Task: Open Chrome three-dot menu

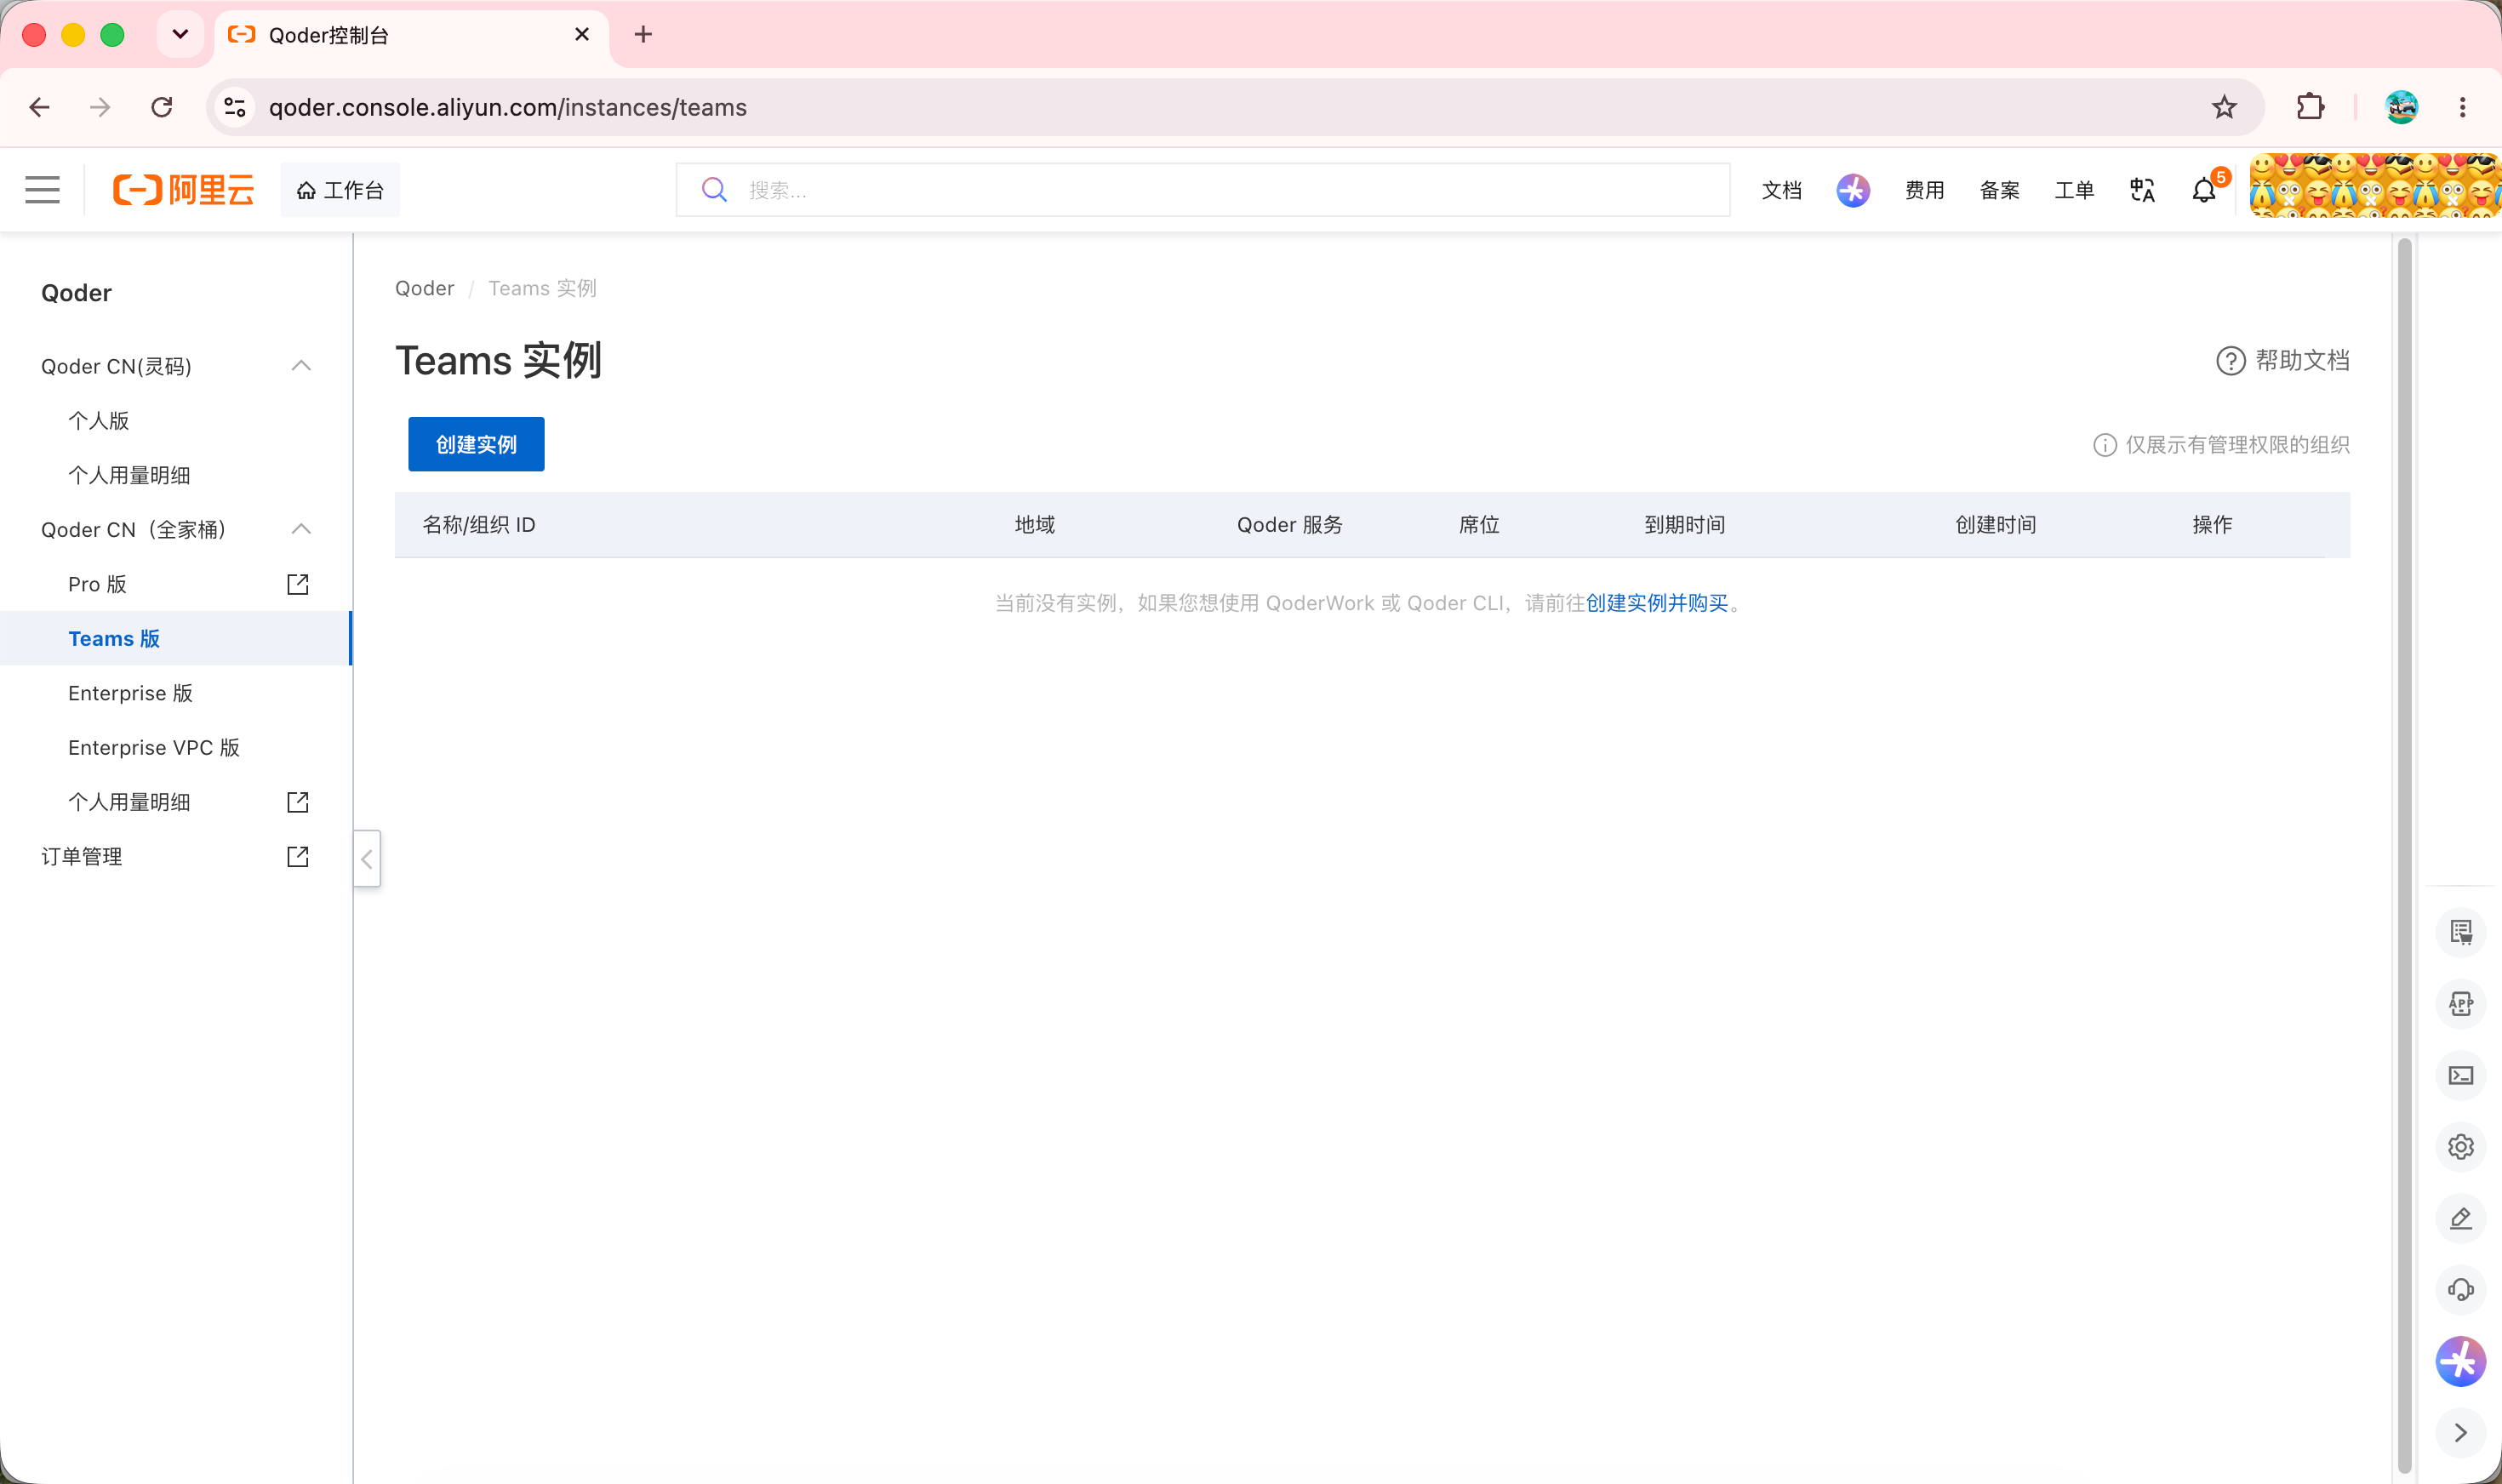Action: click(x=2463, y=107)
